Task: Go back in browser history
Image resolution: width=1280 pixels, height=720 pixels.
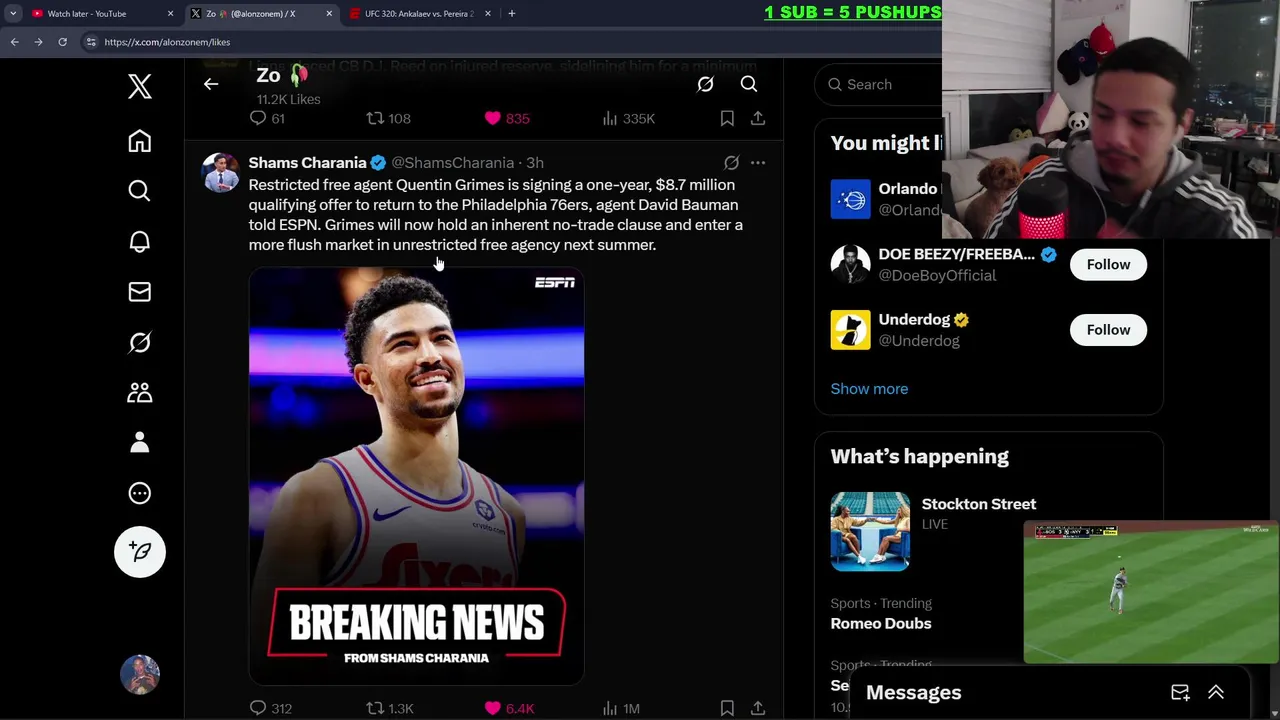Action: [14, 42]
